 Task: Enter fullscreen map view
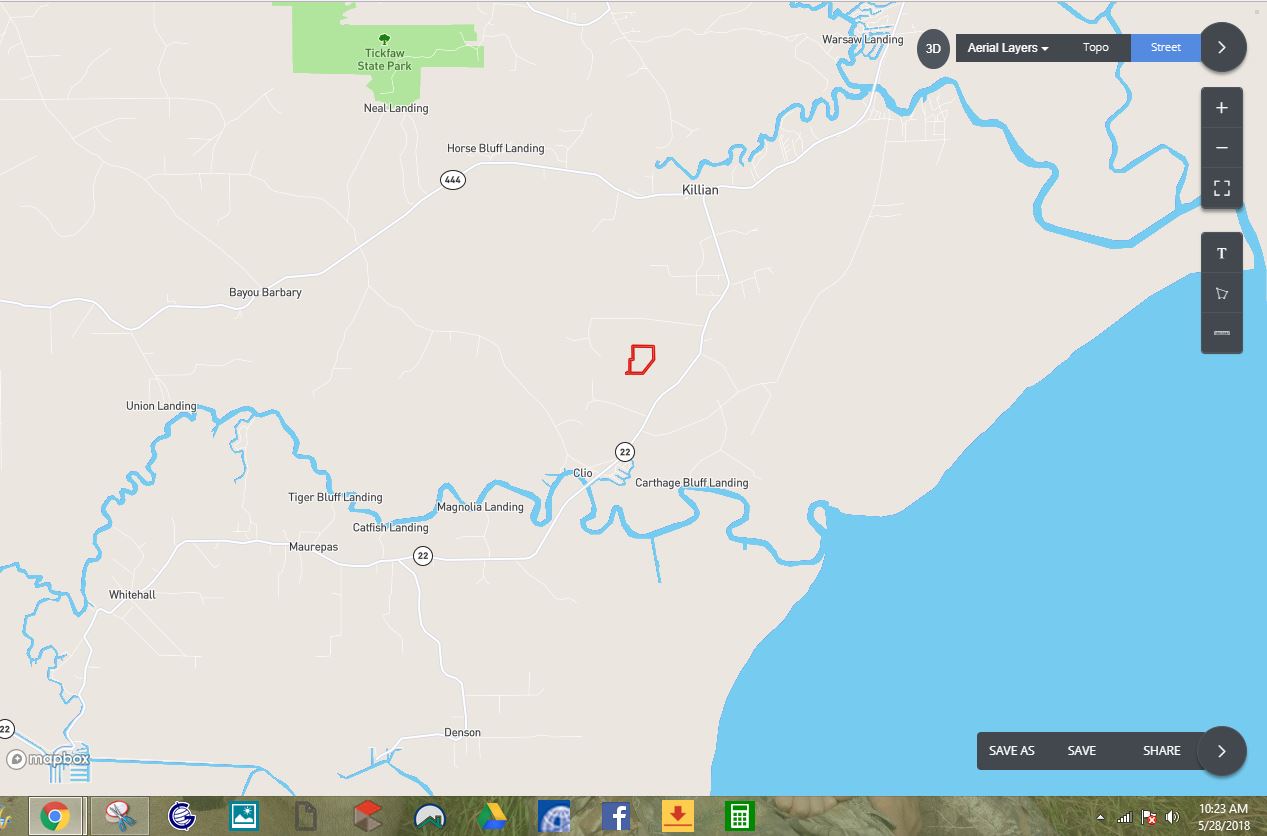tap(1221, 188)
